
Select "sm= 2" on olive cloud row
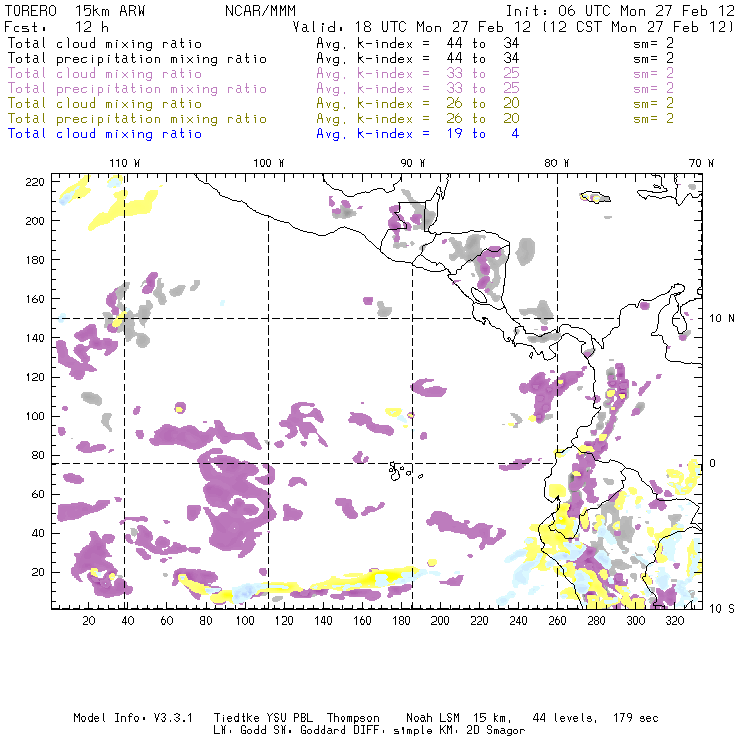[x=654, y=104]
